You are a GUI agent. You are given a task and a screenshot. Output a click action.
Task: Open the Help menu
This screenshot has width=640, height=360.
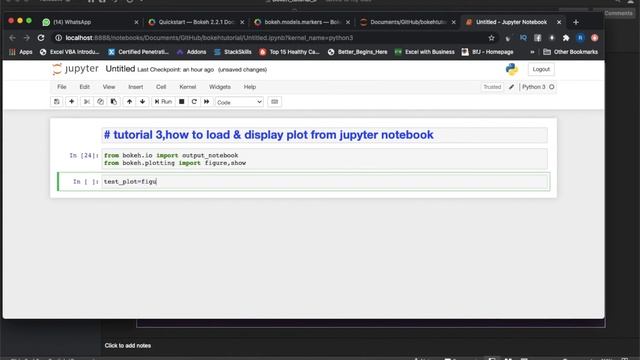click(250, 87)
